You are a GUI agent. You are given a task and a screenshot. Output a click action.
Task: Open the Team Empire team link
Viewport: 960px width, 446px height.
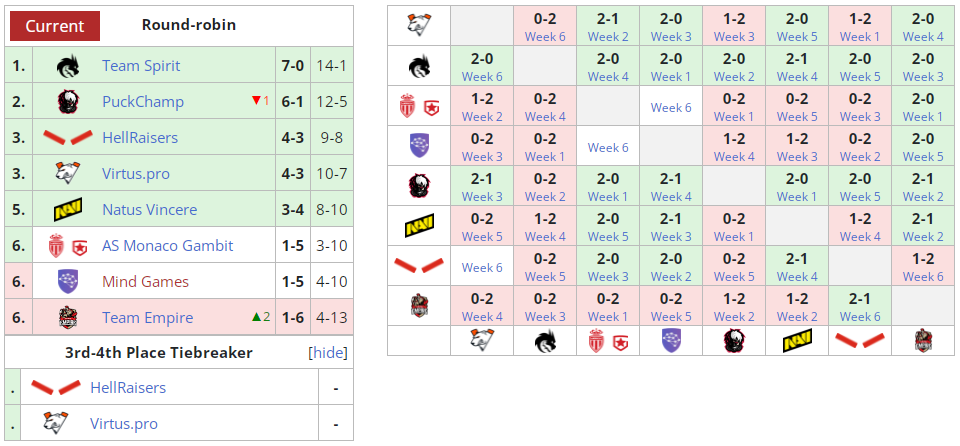pyautogui.click(x=147, y=318)
